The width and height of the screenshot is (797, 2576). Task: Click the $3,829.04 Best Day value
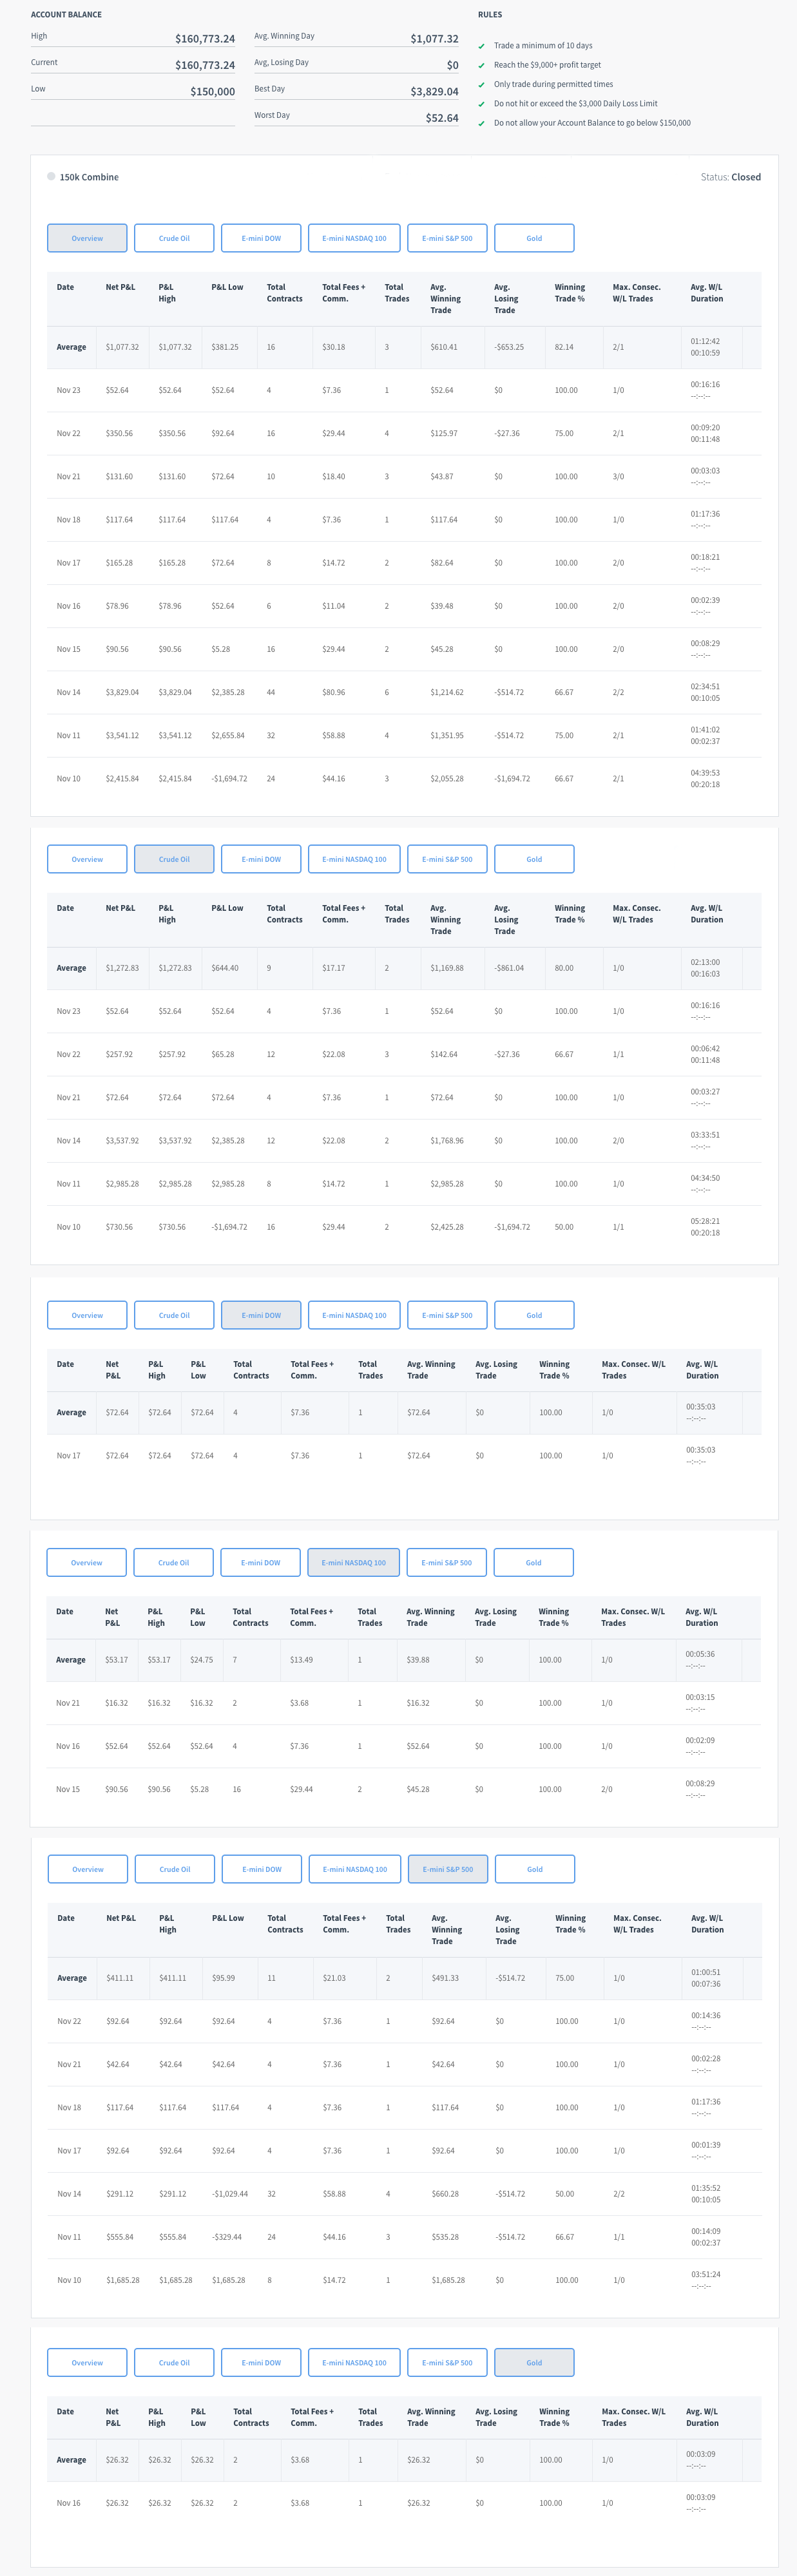coord(434,92)
